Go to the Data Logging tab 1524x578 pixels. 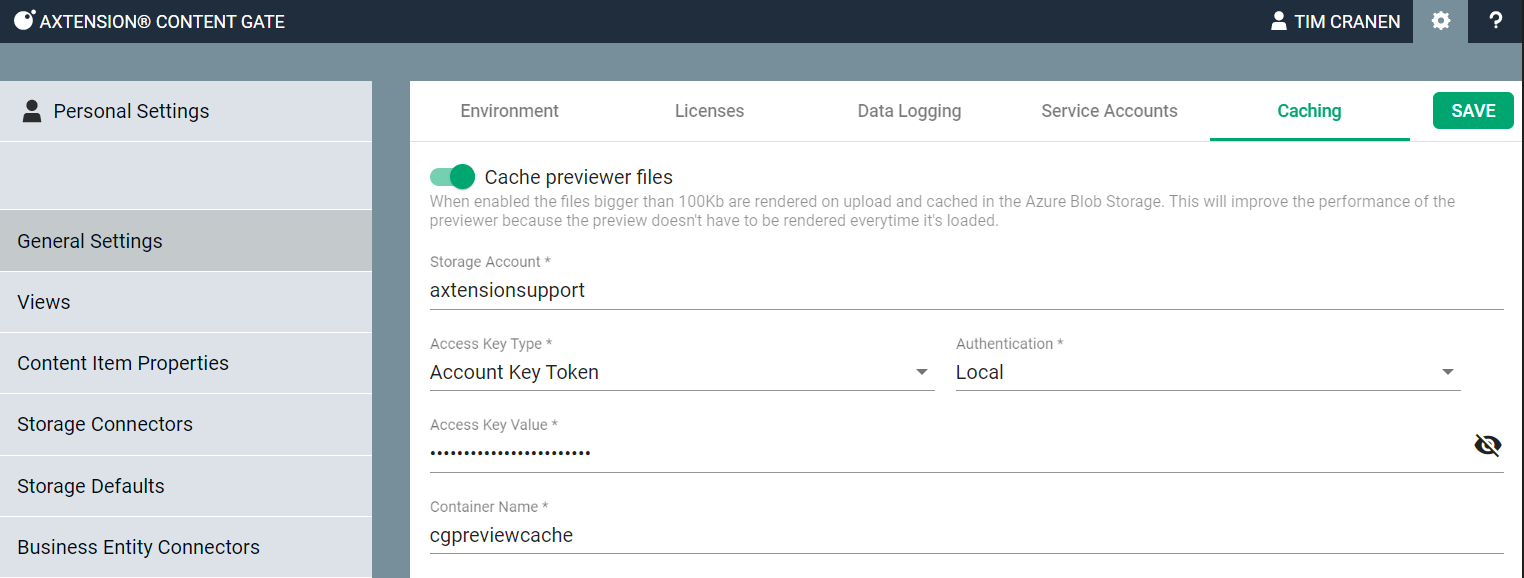tap(909, 111)
